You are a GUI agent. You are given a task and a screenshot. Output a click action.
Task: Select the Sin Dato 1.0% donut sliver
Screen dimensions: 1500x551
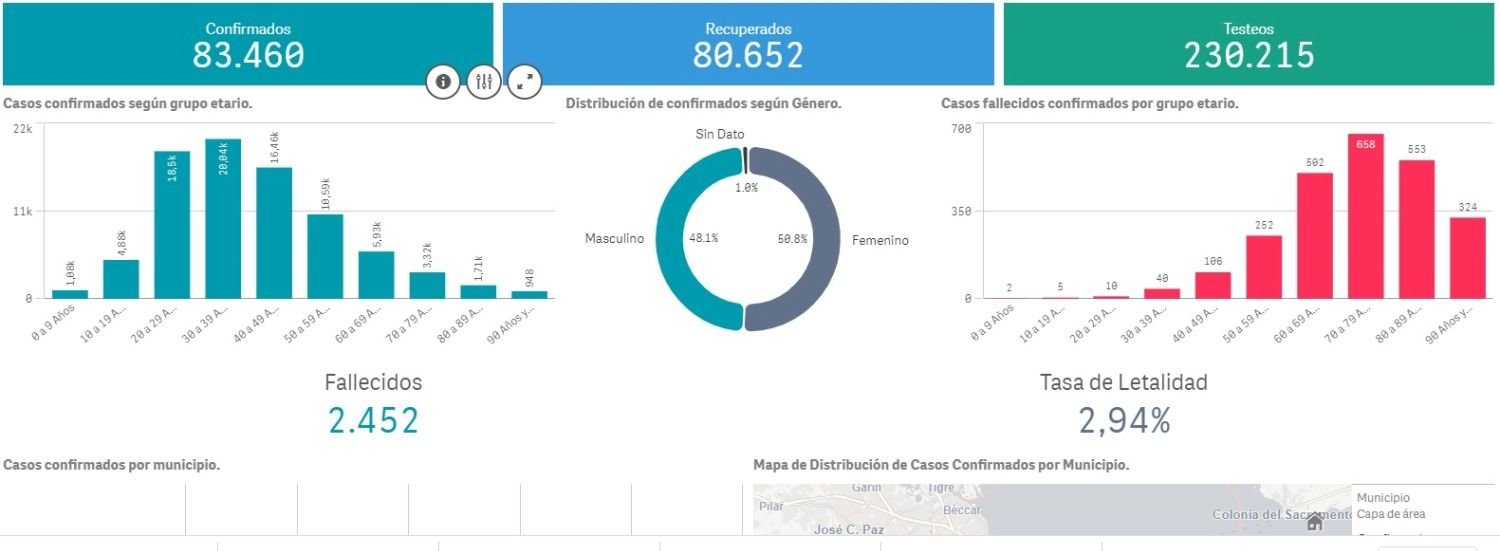746,161
